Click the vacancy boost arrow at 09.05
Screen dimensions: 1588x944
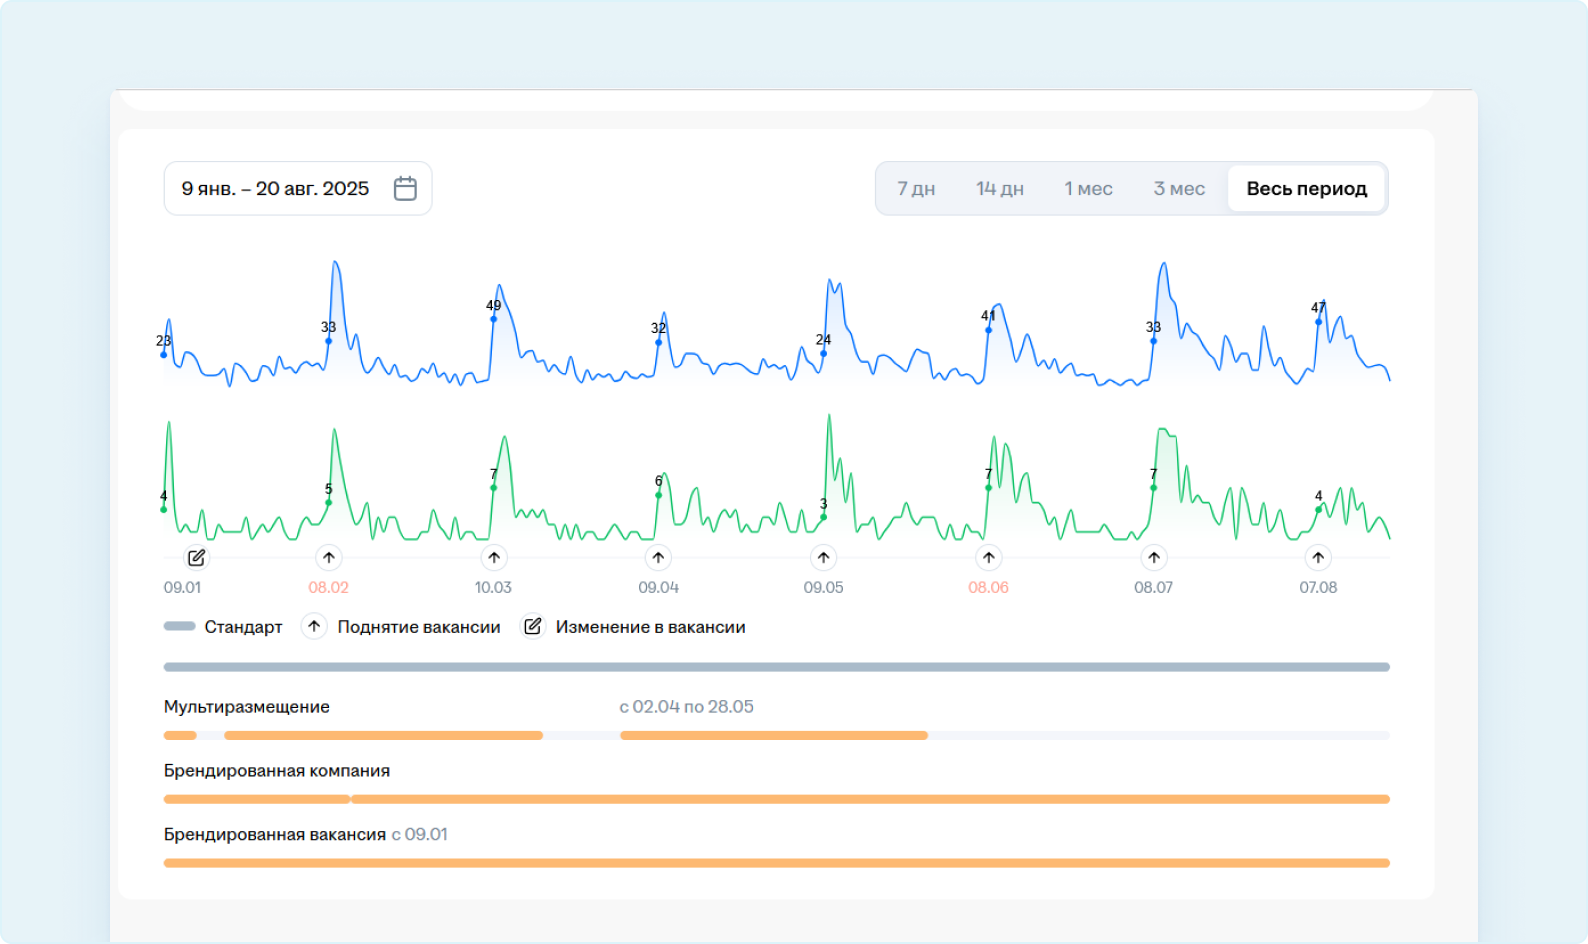click(823, 558)
